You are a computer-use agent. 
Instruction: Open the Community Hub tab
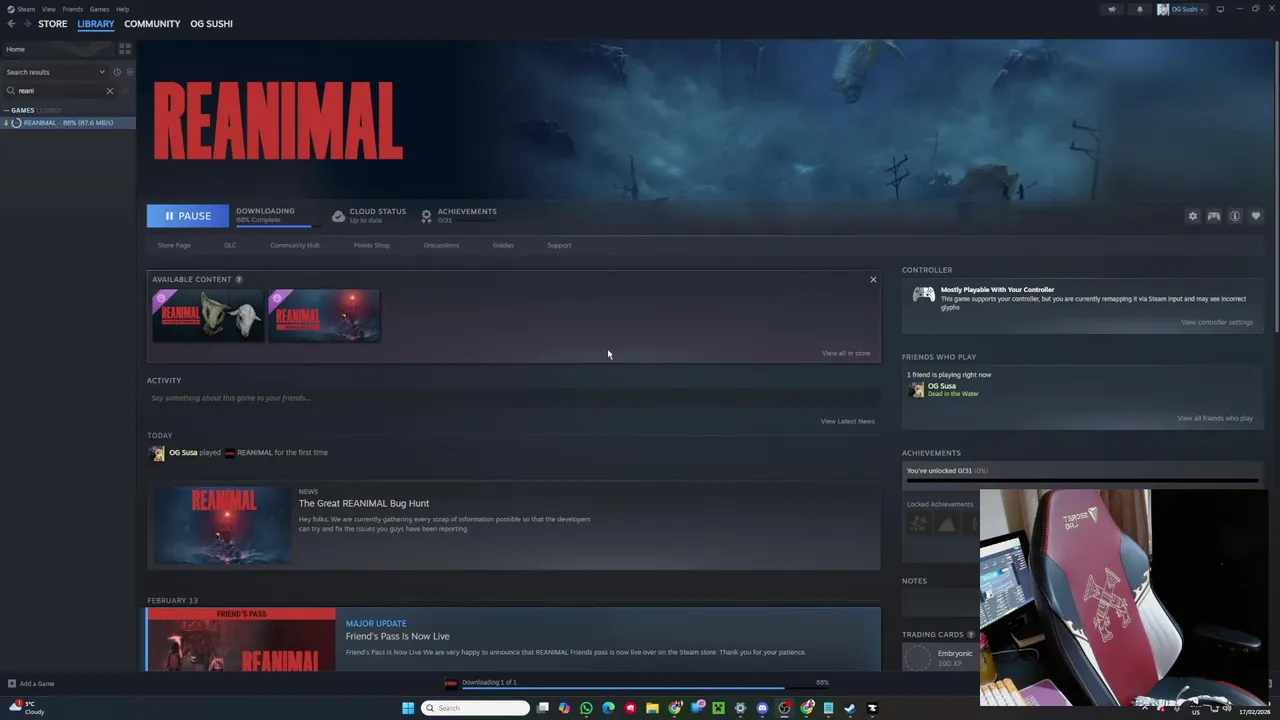coord(295,245)
